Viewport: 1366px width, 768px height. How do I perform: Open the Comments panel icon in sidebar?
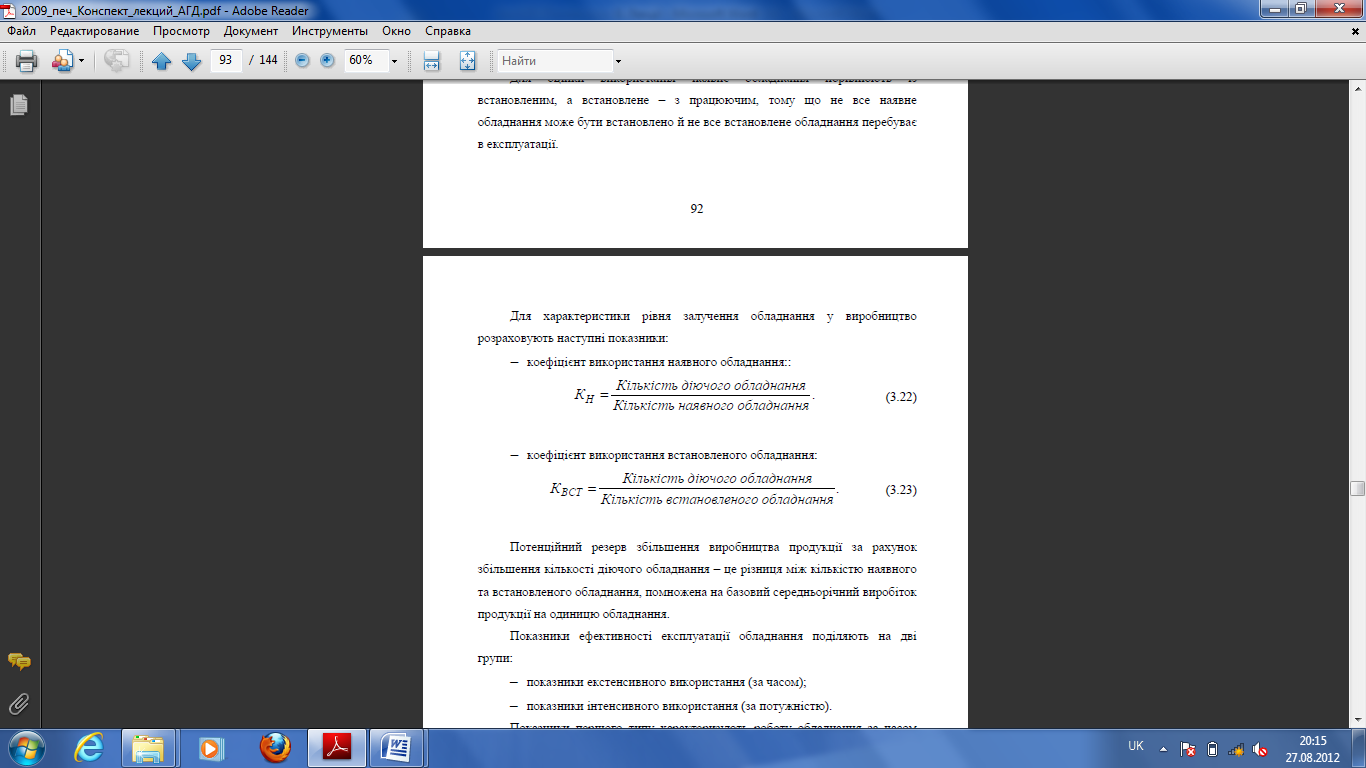coord(19,661)
